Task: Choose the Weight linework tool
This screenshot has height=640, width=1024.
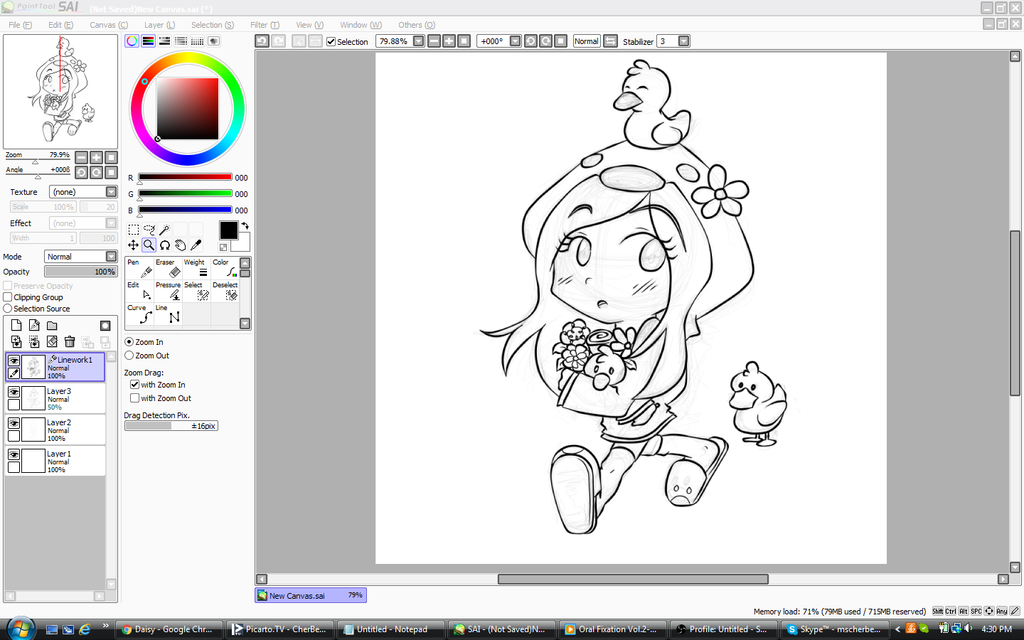Action: 196,268
